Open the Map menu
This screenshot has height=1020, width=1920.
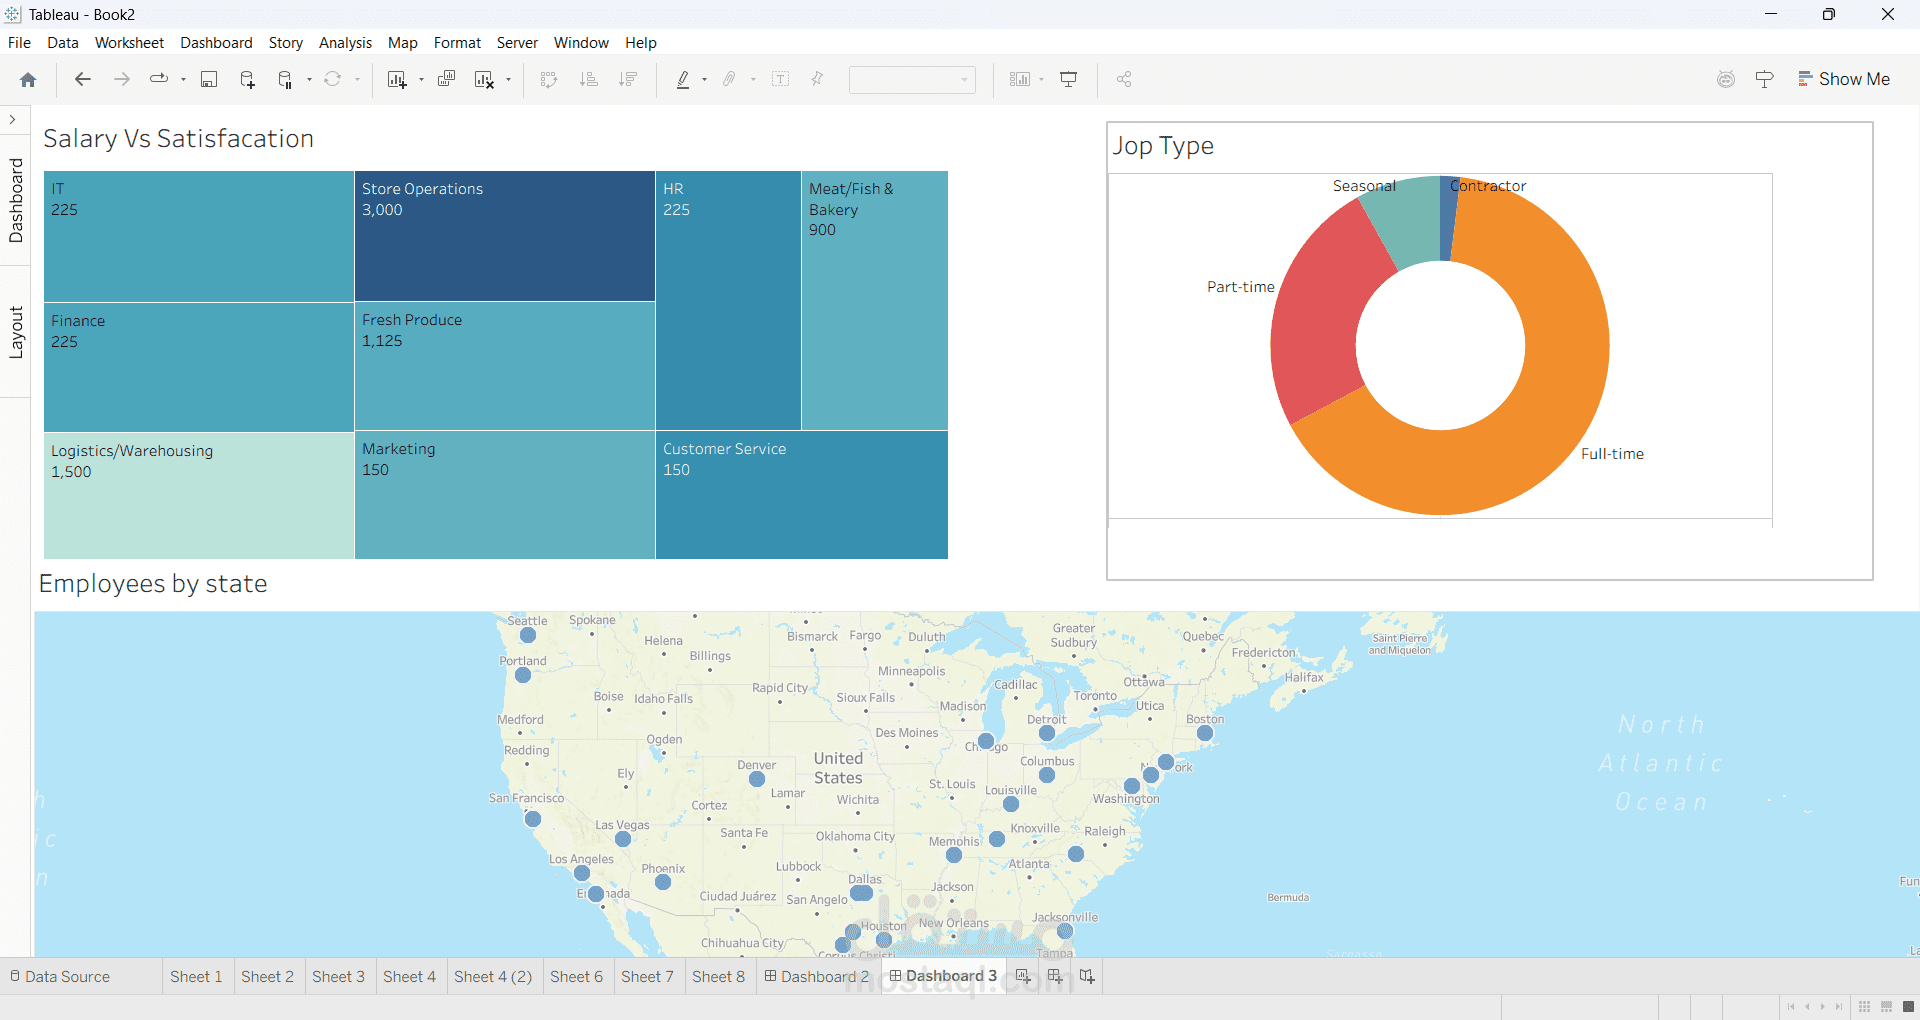tap(402, 43)
